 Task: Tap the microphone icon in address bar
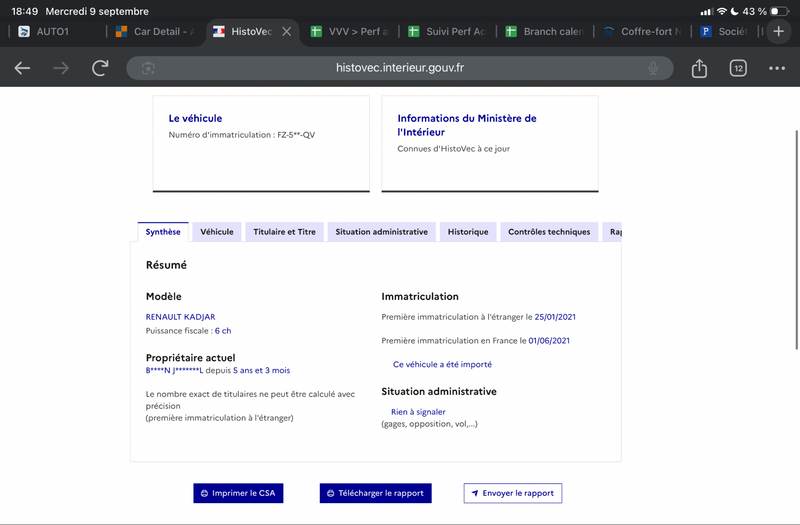(x=653, y=68)
